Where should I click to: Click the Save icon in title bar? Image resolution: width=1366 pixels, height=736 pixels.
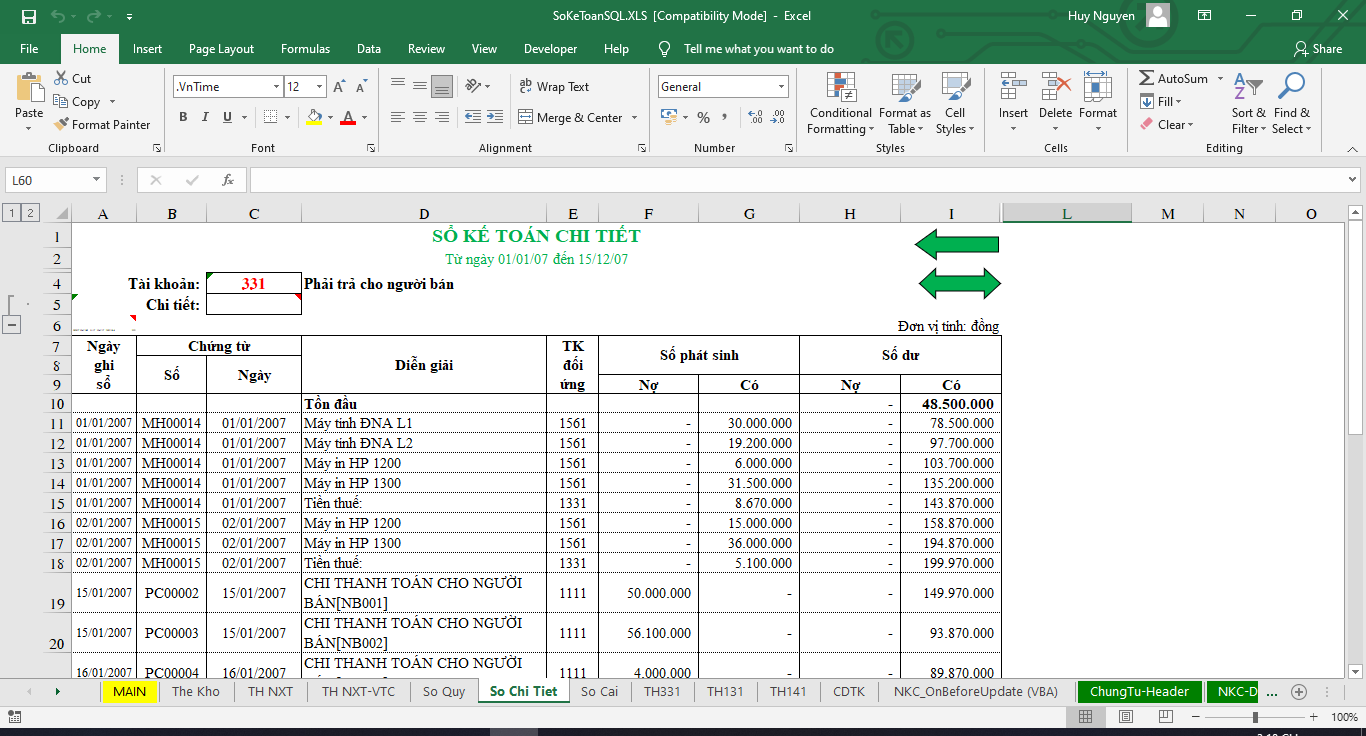pos(29,16)
